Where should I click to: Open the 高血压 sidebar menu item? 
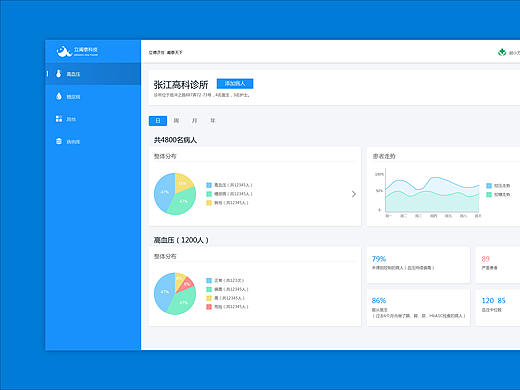(93, 74)
